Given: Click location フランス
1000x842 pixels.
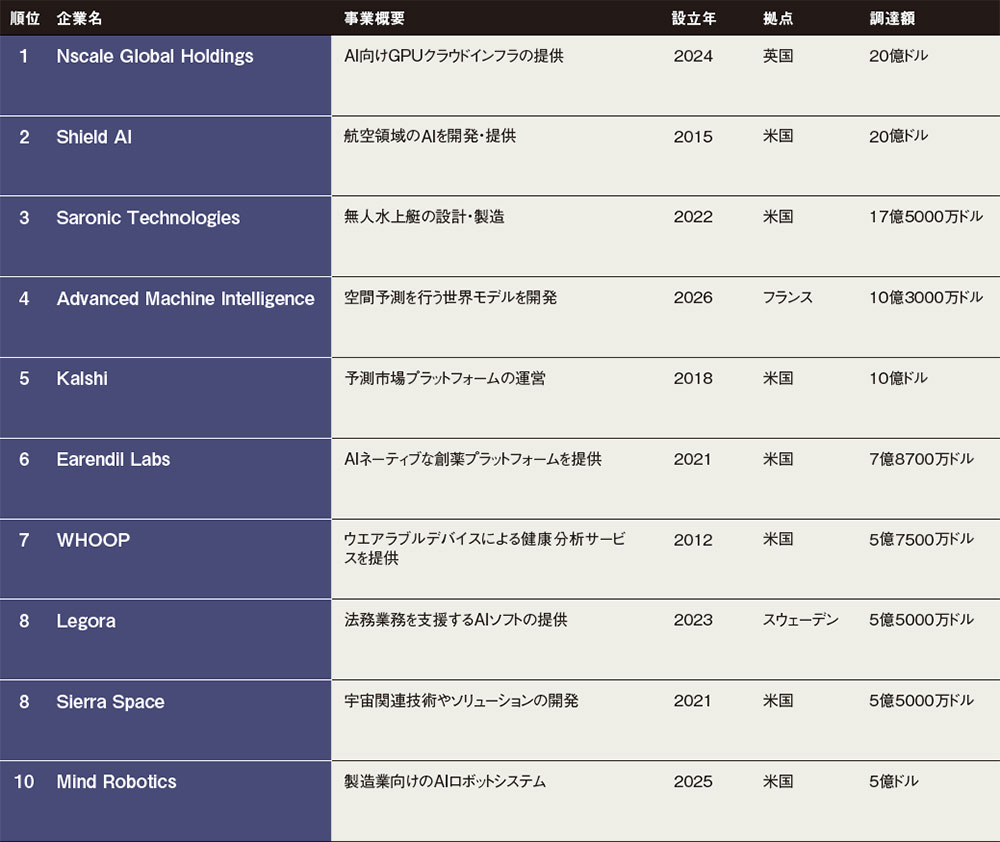Looking at the screenshot, I should [x=788, y=298].
